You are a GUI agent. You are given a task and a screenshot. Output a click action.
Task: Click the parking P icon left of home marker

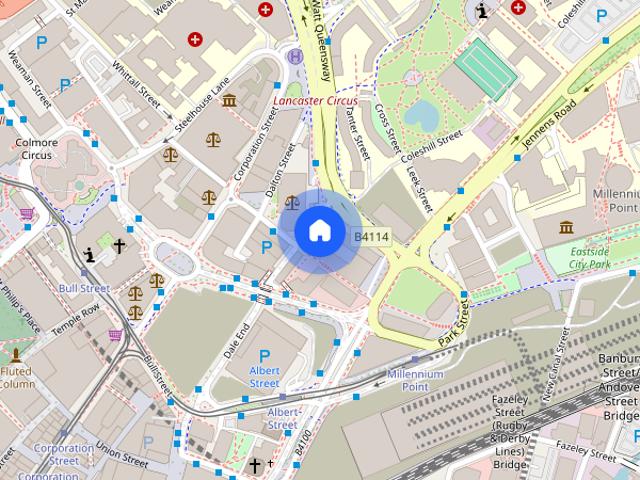266,247
